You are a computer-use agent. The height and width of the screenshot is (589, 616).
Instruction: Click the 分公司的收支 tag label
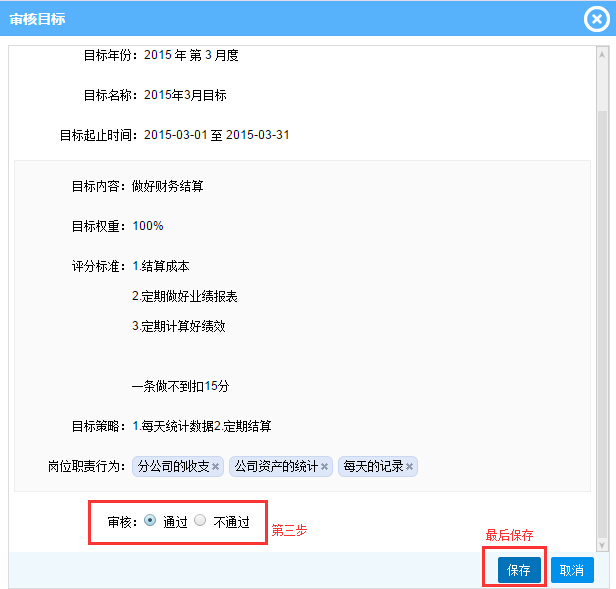tap(173, 467)
